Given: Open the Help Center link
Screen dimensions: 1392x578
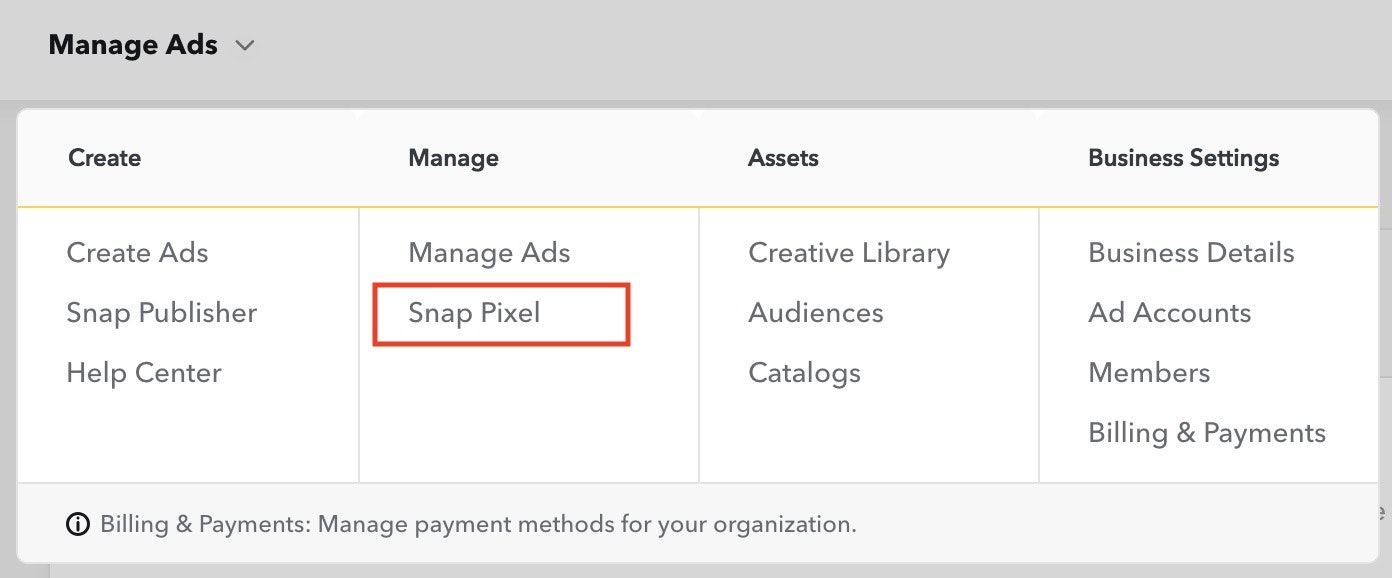Looking at the screenshot, I should tap(143, 373).
